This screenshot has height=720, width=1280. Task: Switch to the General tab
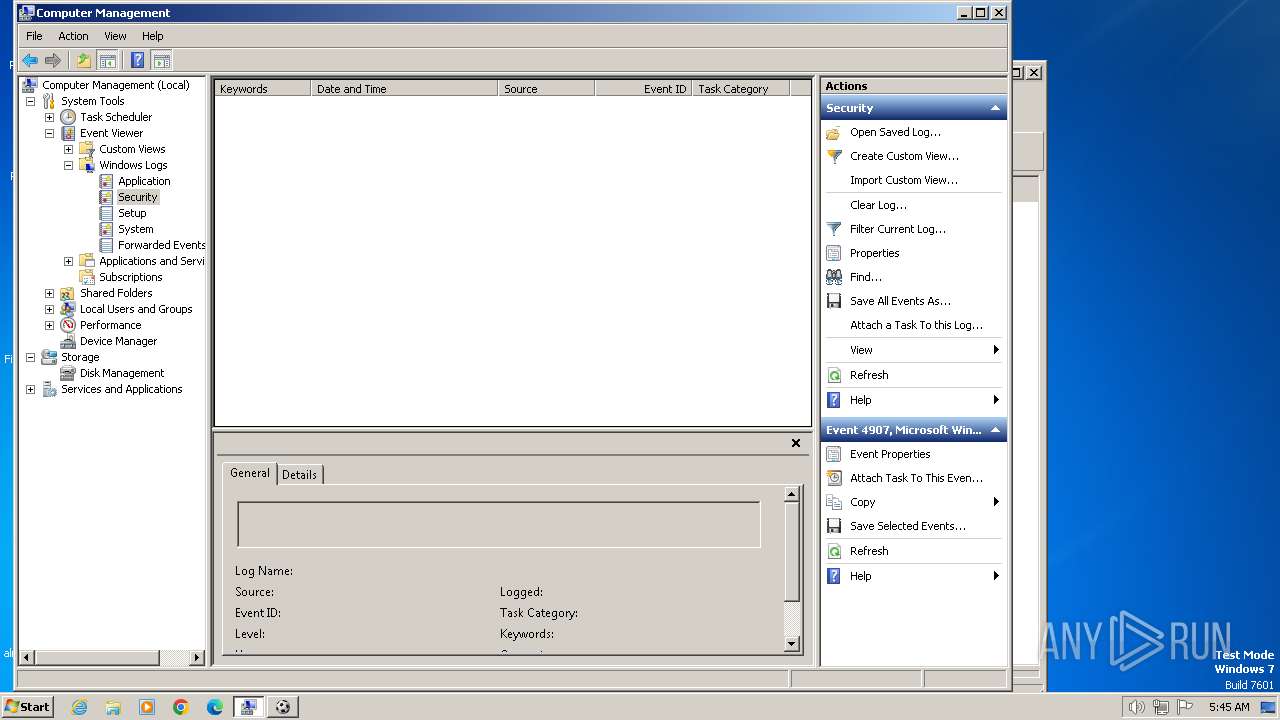250,473
